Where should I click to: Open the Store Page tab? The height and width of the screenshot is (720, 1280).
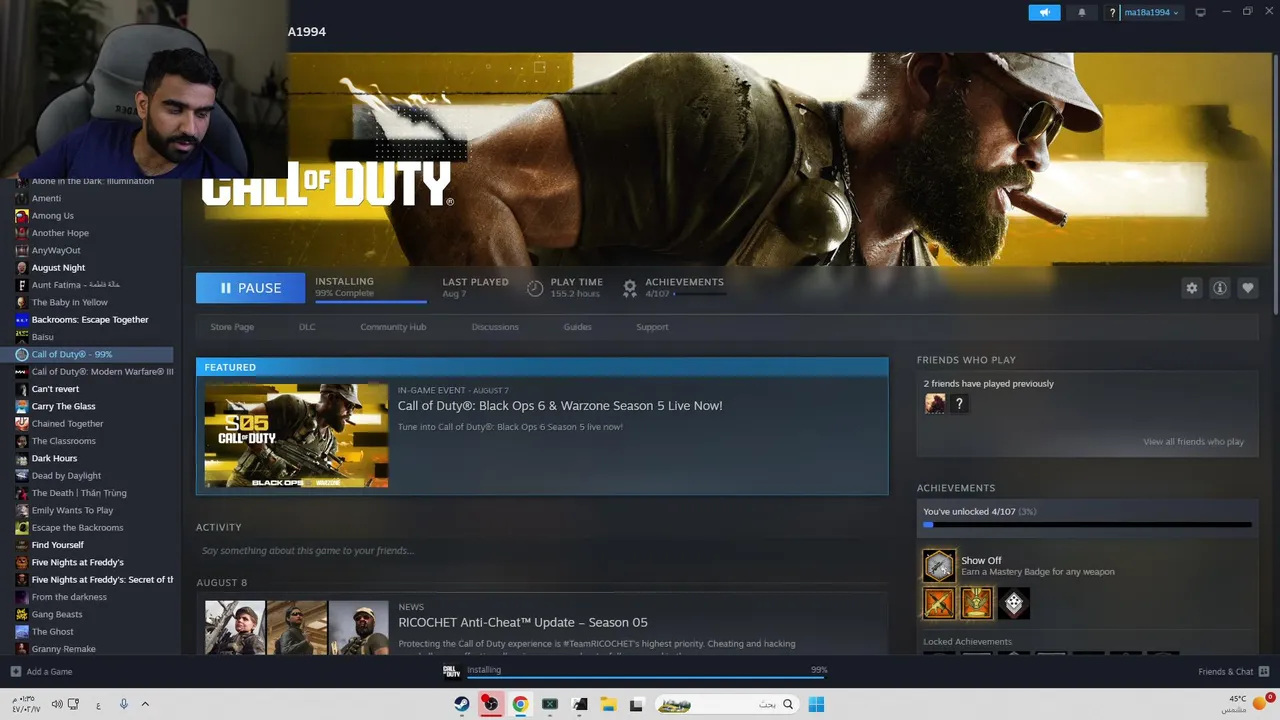[232, 327]
